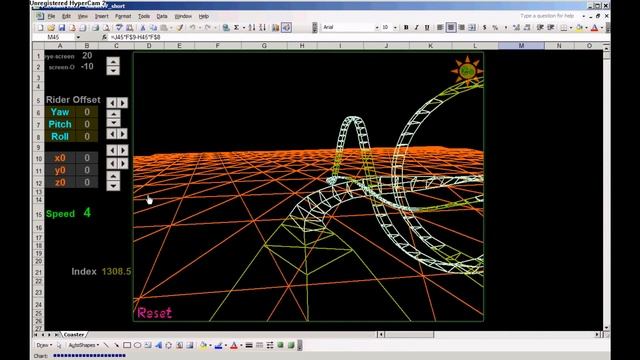Select the Oval drawing tool

point(138,345)
